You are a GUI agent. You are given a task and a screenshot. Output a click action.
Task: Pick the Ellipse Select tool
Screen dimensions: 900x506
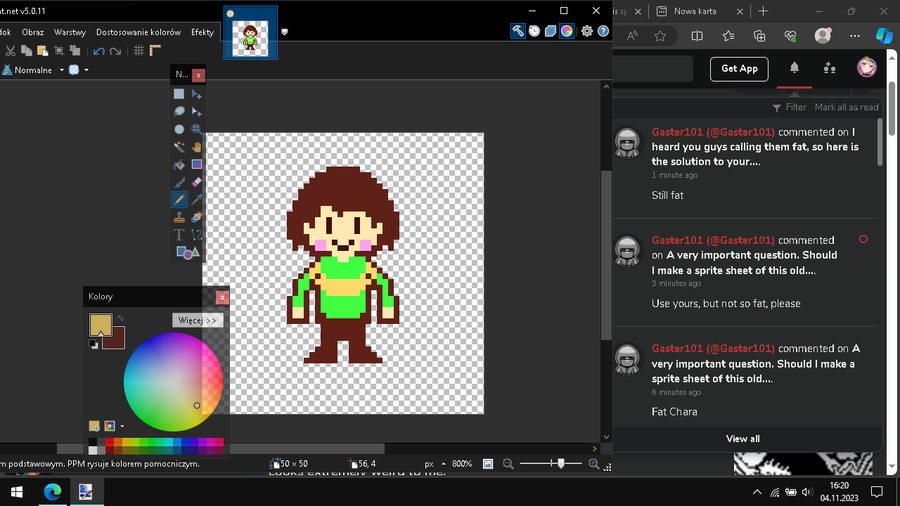point(179,129)
